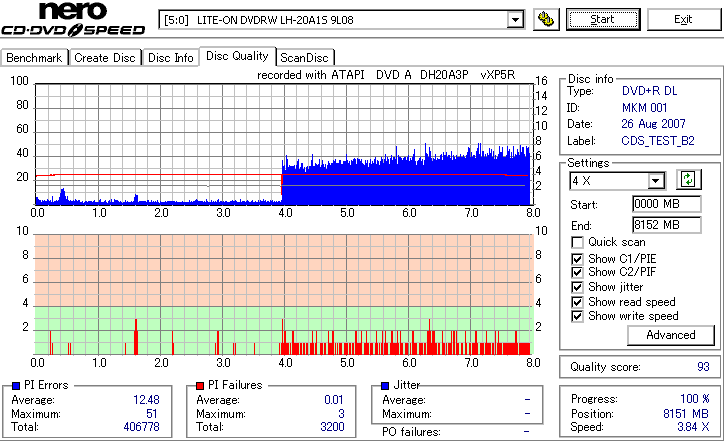Click the disc type DVD+R DL
The width and height of the screenshot is (724, 441).
click(650, 91)
